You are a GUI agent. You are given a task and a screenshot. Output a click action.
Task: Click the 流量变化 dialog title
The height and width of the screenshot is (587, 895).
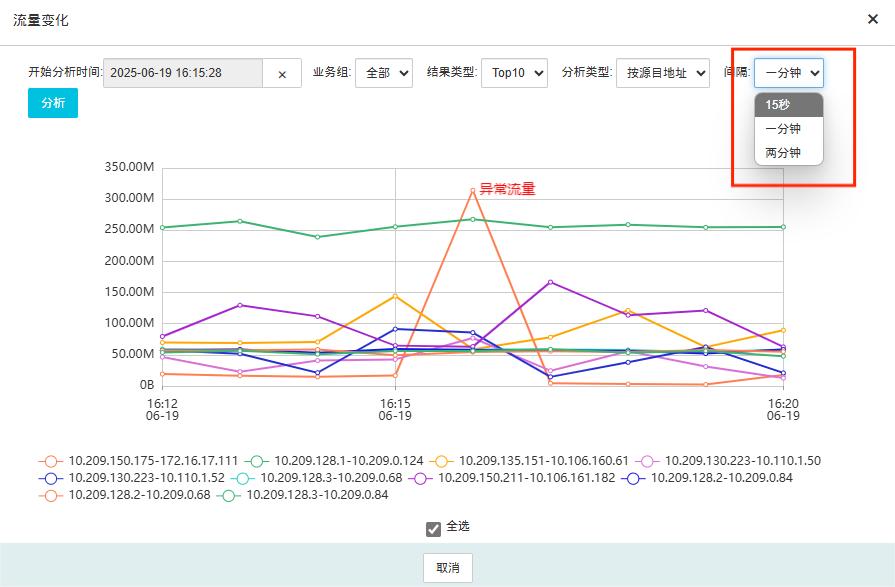coord(41,20)
